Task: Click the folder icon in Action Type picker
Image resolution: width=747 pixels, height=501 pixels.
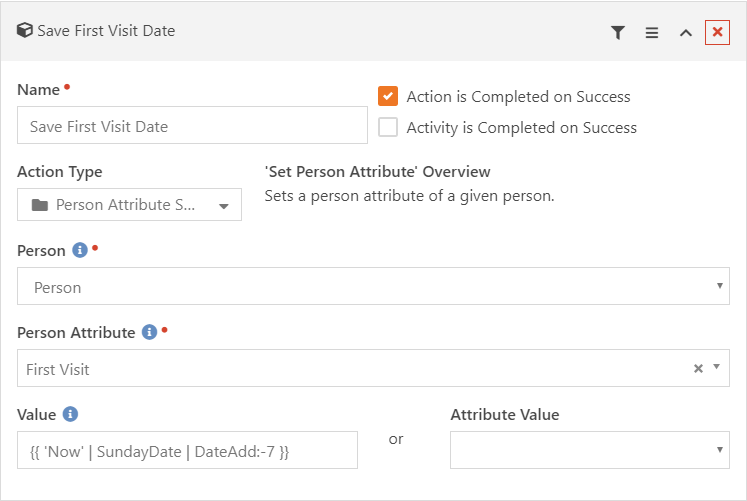Action: click(x=40, y=205)
